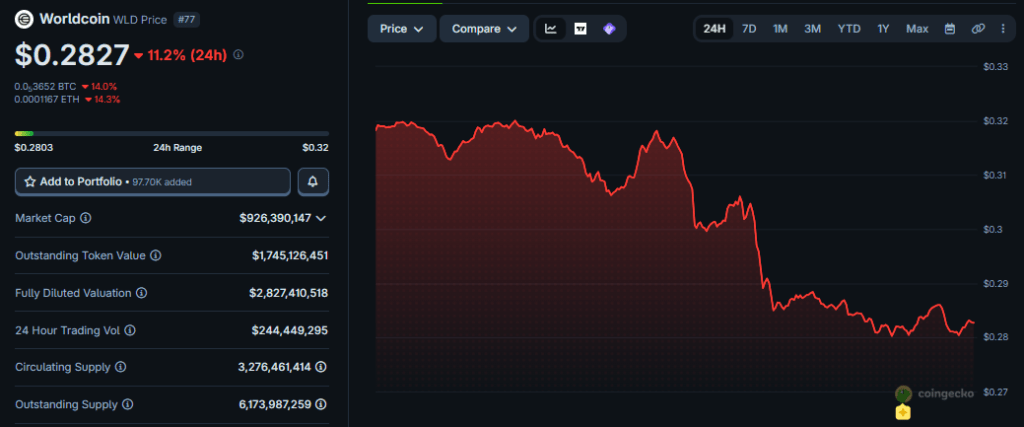Switch to the 1Y time range
The width and height of the screenshot is (1024, 427).
tap(883, 29)
